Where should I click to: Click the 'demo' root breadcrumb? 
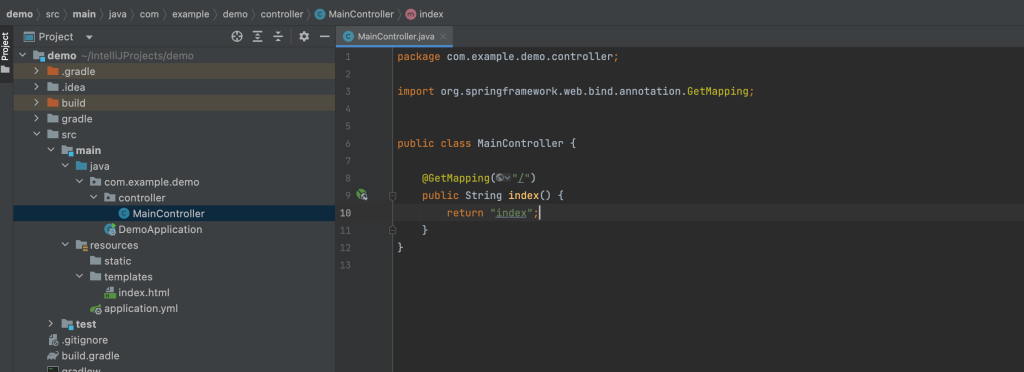(x=20, y=14)
